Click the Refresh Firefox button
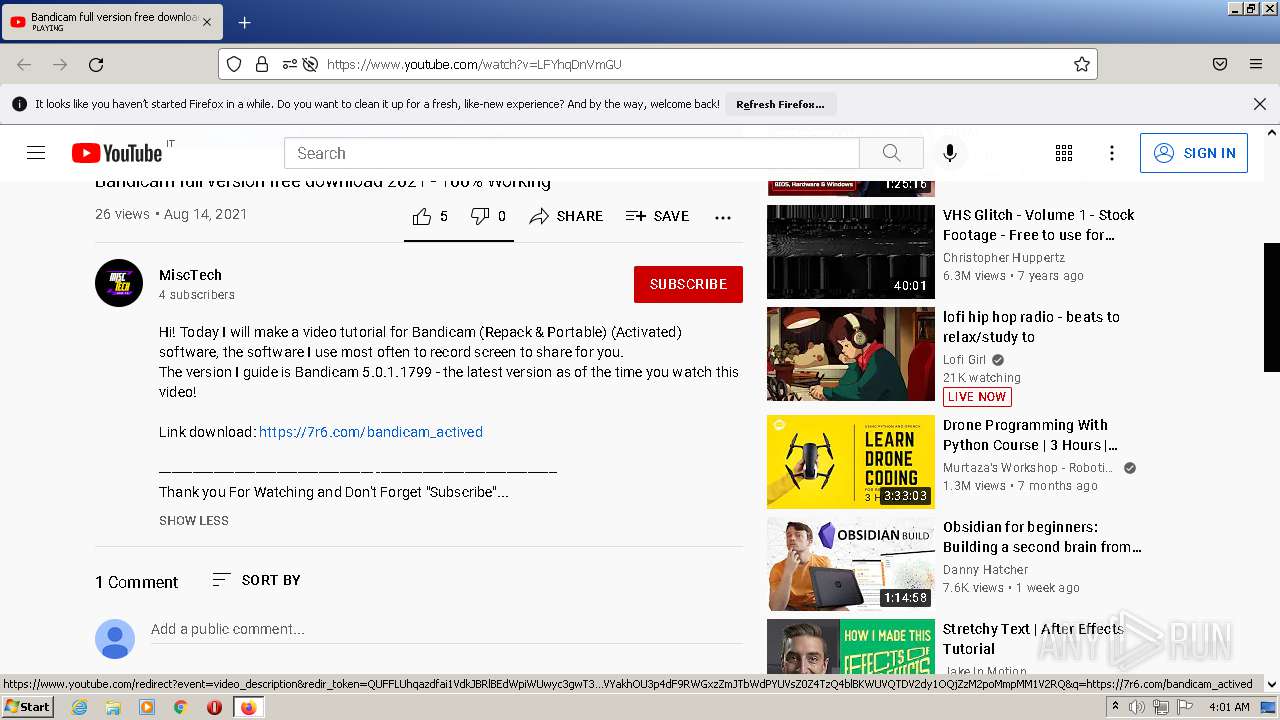Viewport: 1280px width, 720px height. (780, 104)
